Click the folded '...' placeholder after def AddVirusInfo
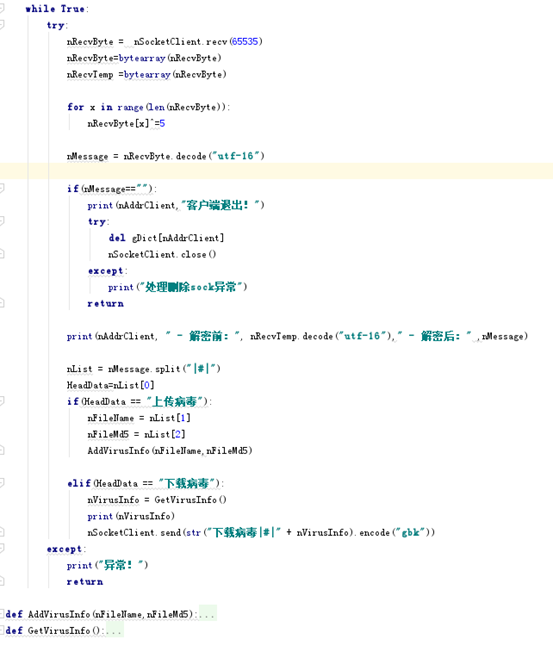Viewport: 553px width, 658px height. [x=207, y=614]
